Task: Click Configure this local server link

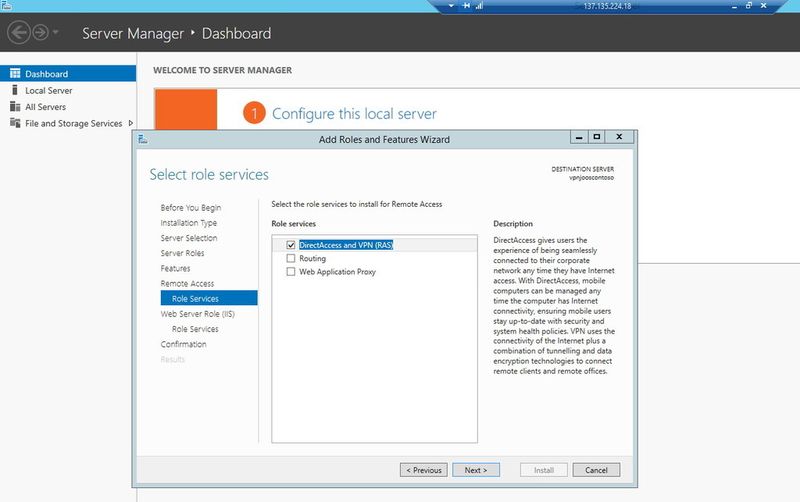Action: point(354,113)
